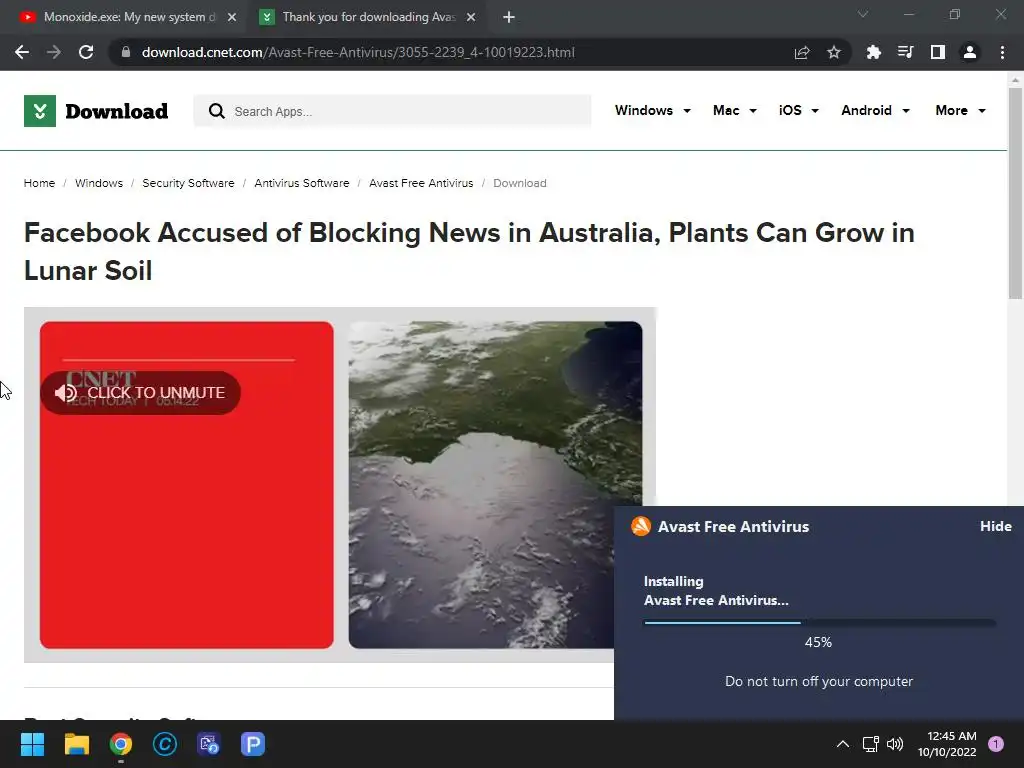The width and height of the screenshot is (1024, 768).
Task: Click the 45% progress text
Action: click(x=818, y=643)
